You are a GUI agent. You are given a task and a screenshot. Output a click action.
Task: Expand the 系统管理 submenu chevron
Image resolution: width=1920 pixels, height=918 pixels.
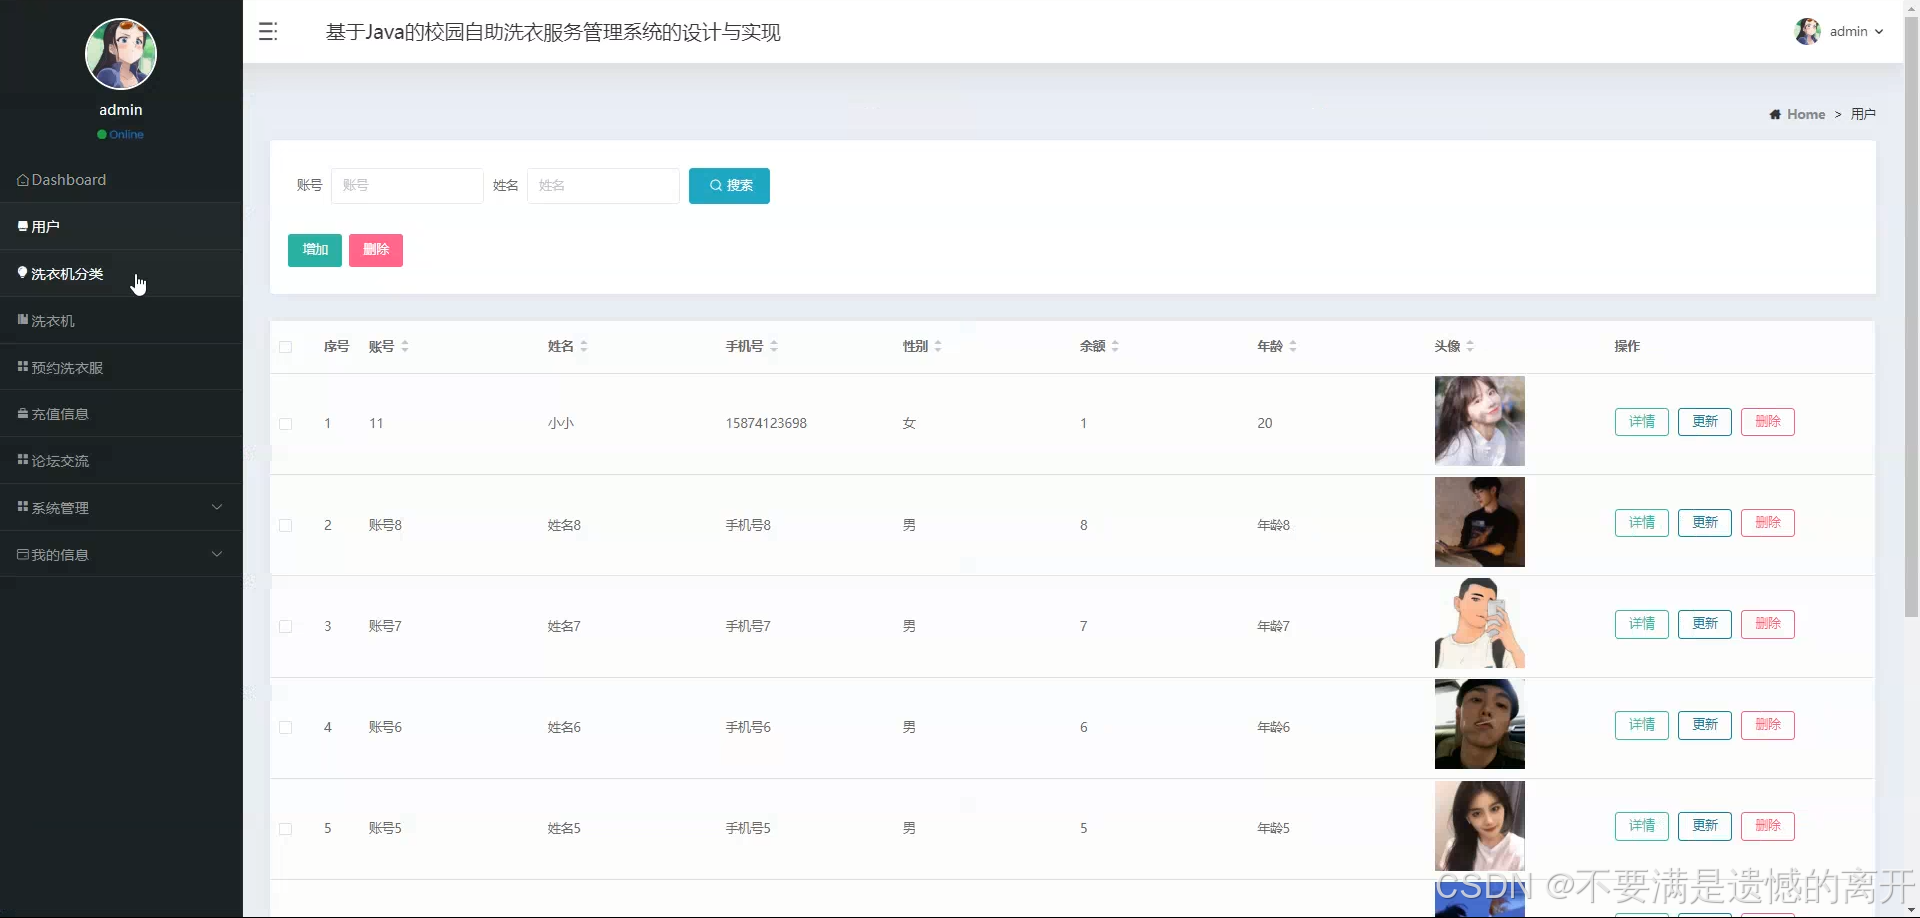click(x=217, y=507)
